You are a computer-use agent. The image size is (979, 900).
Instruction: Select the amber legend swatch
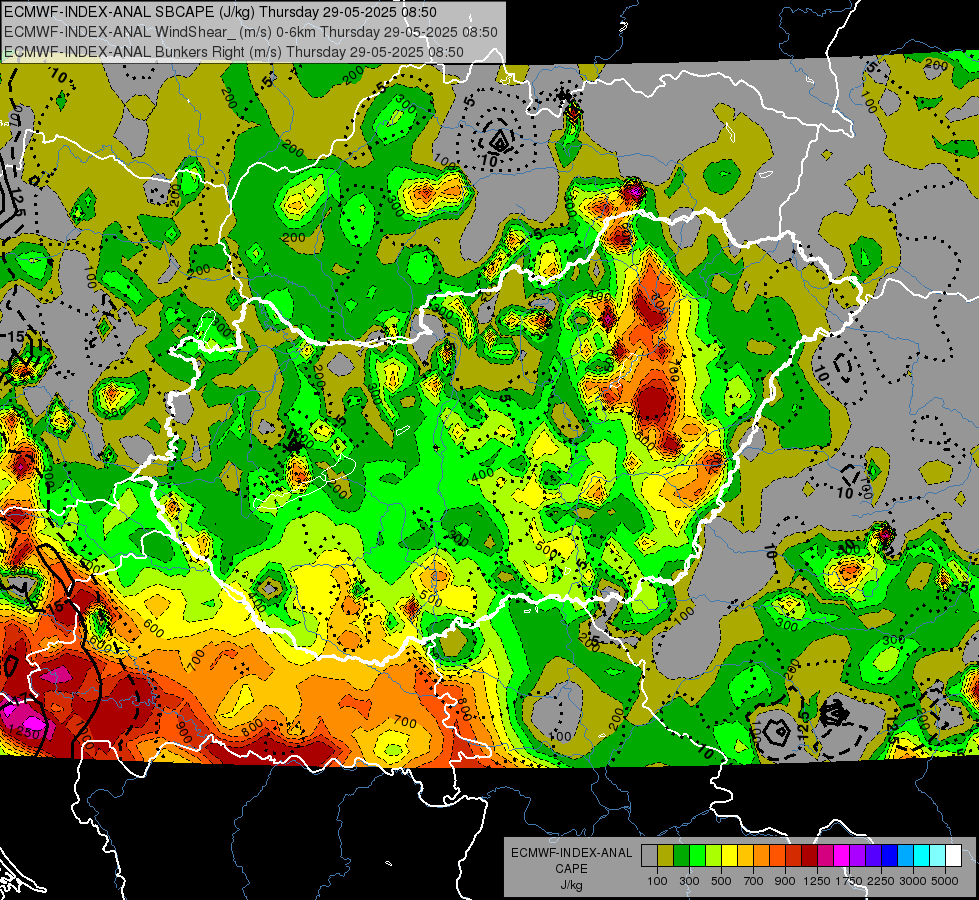click(x=745, y=856)
